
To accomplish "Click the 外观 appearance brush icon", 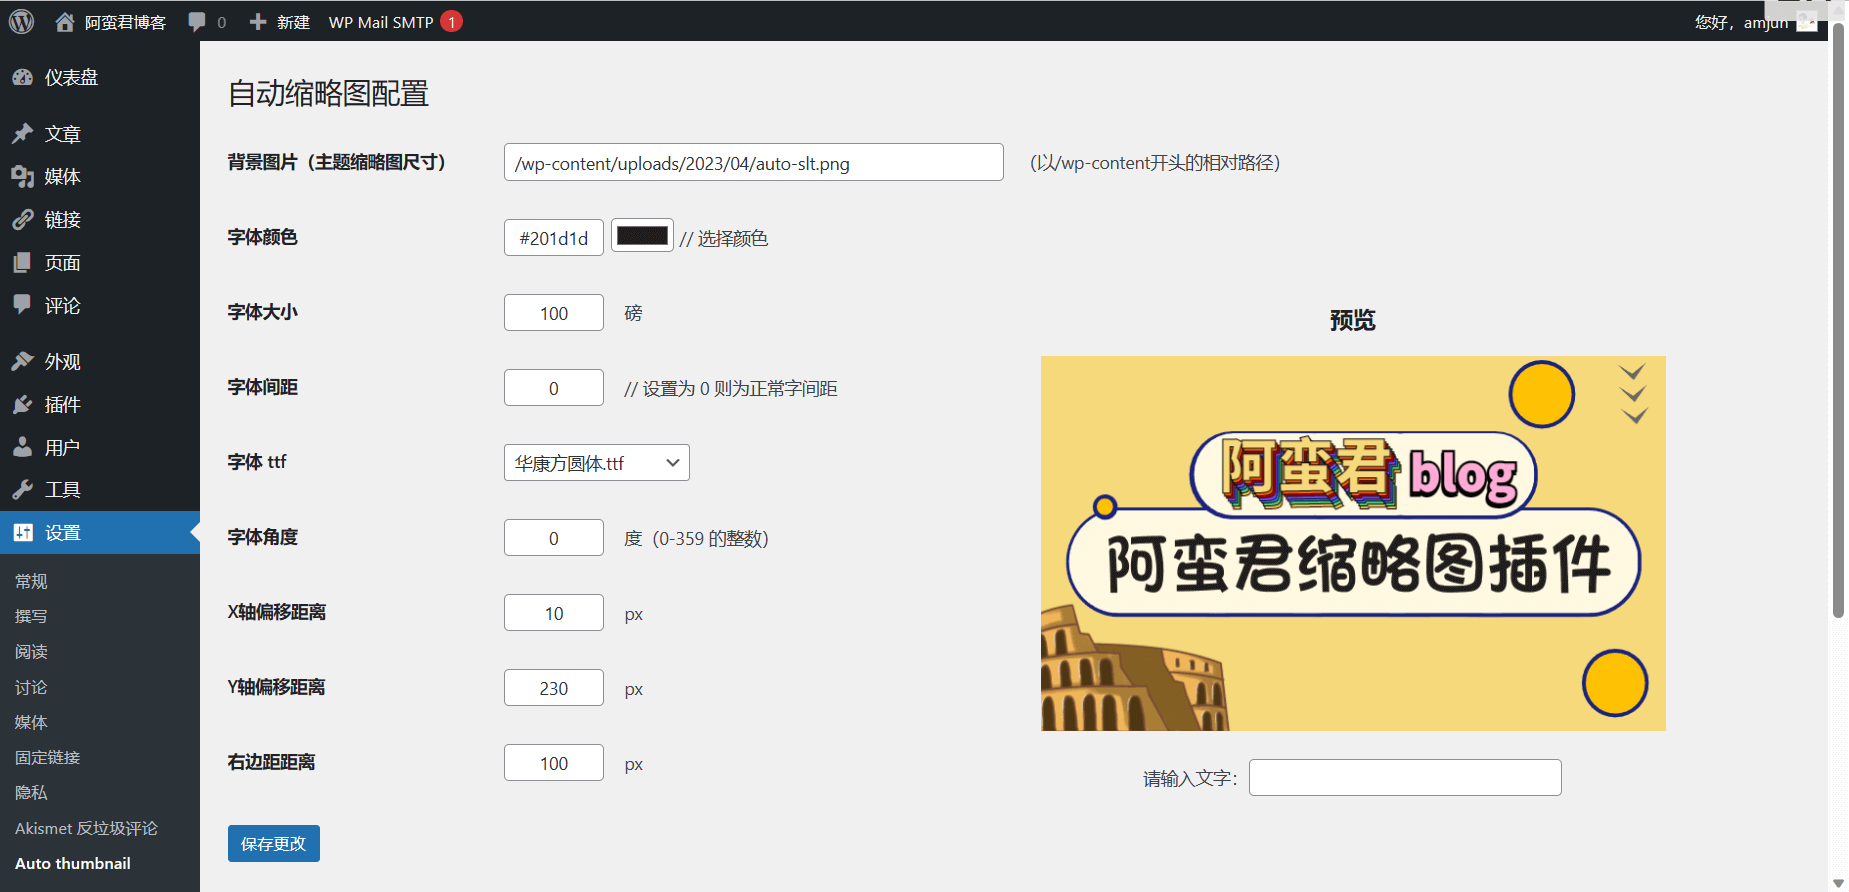I will pos(22,362).
